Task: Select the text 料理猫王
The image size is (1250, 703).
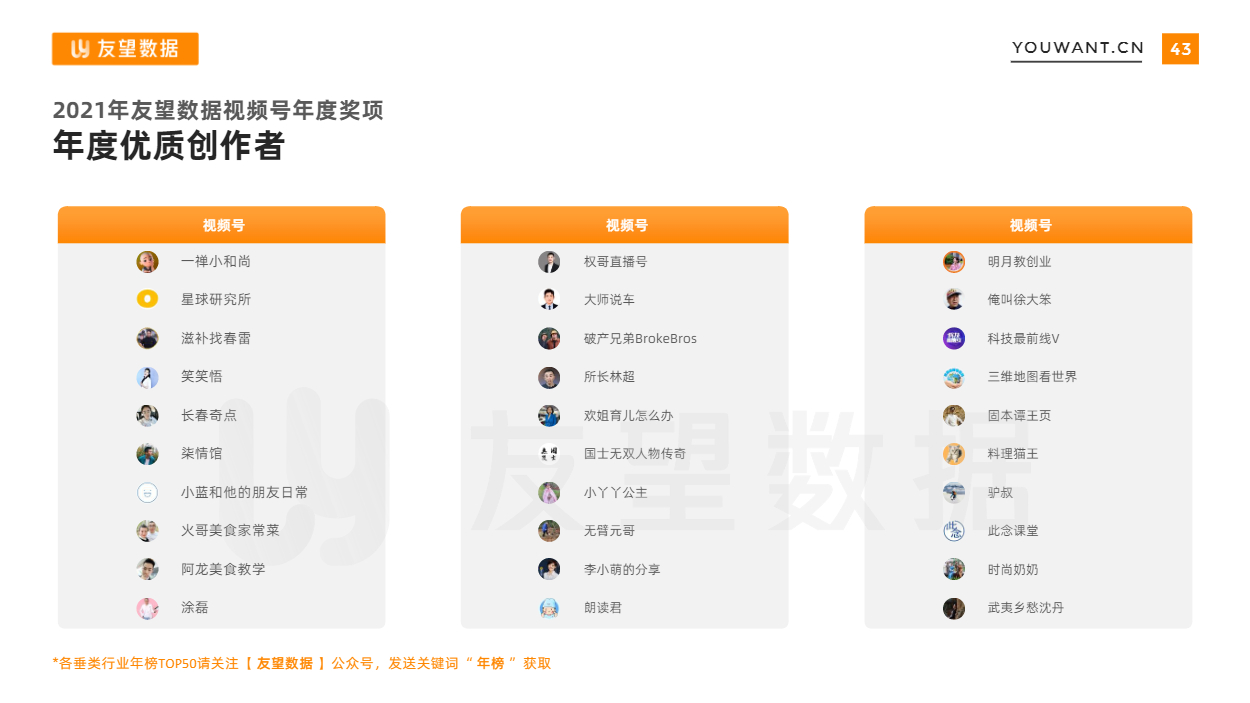Action: tap(1013, 454)
